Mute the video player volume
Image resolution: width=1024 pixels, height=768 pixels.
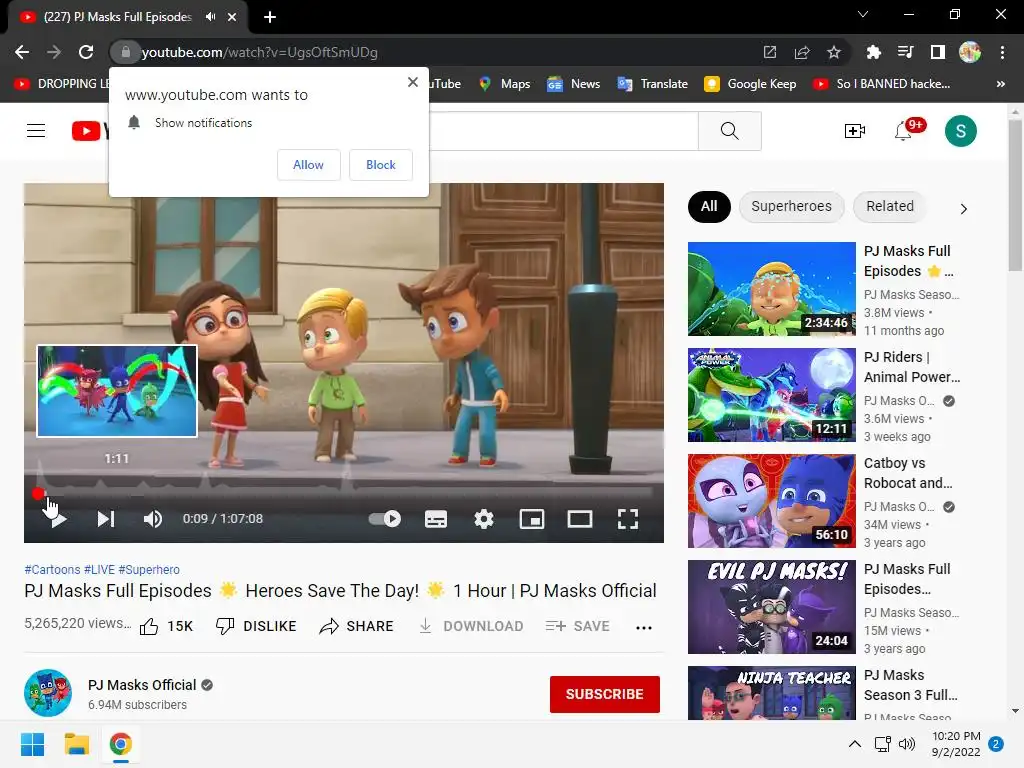(x=153, y=519)
